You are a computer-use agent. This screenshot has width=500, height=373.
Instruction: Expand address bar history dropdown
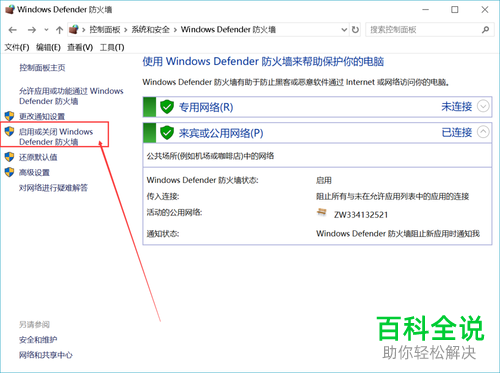point(344,30)
